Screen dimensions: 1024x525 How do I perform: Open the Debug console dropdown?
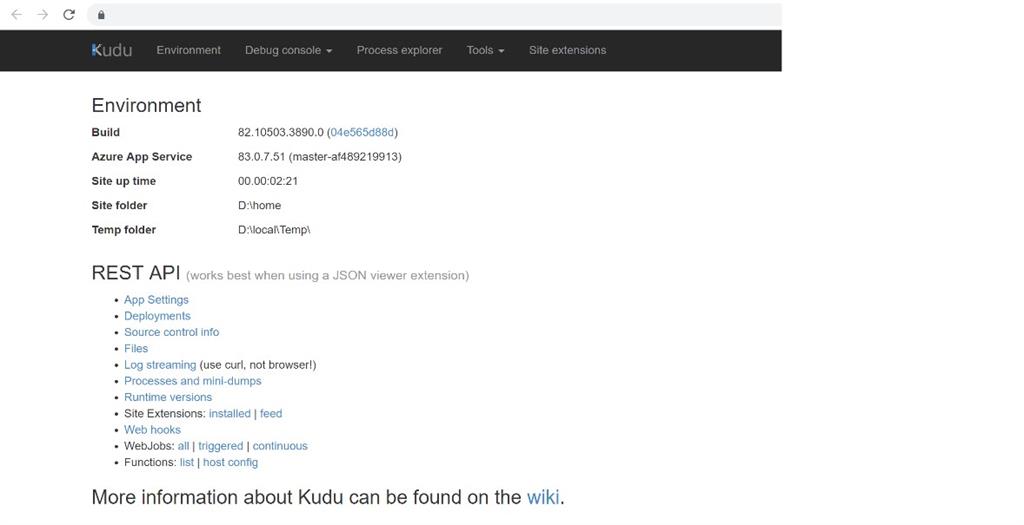point(288,50)
